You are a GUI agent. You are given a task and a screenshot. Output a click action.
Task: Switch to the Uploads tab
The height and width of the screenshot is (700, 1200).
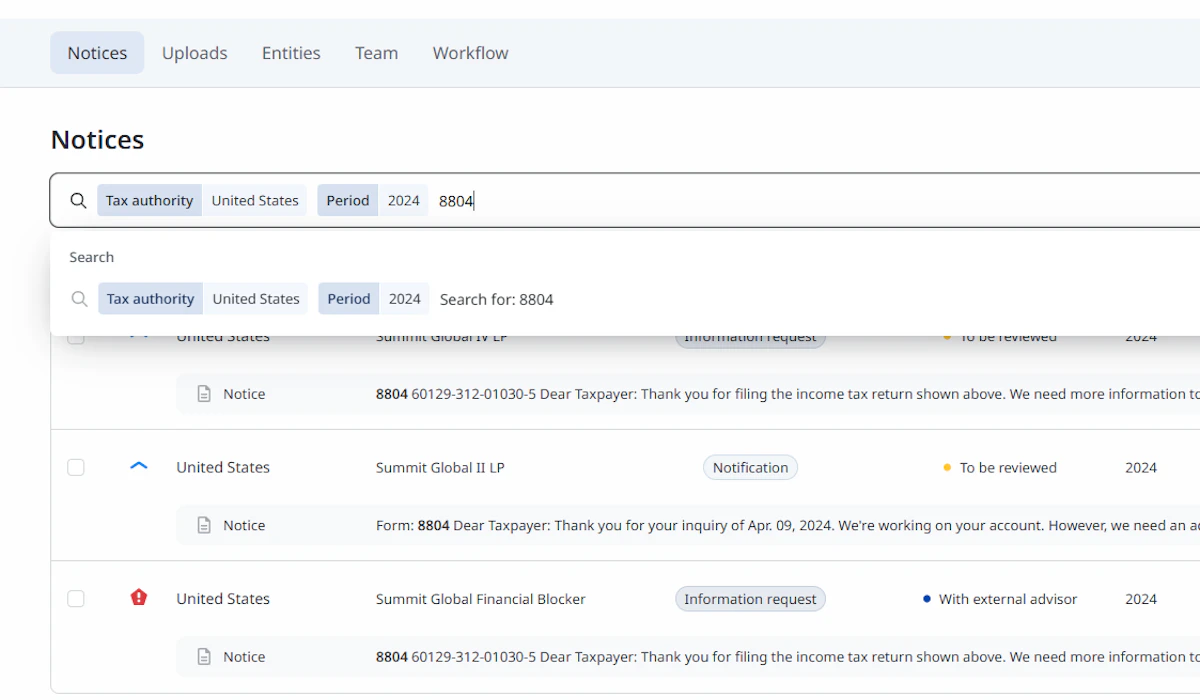pos(195,53)
